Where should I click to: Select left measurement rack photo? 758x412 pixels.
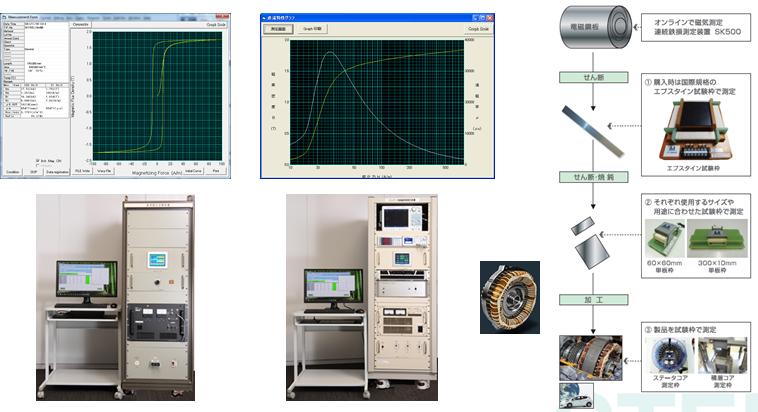click(116, 297)
